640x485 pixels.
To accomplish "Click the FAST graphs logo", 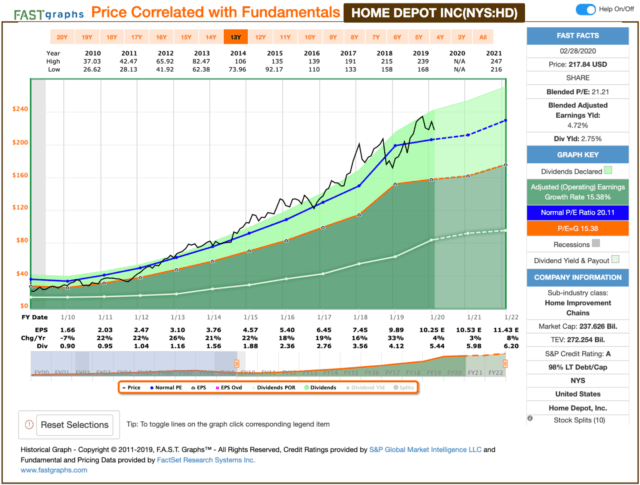I will 49,15.
